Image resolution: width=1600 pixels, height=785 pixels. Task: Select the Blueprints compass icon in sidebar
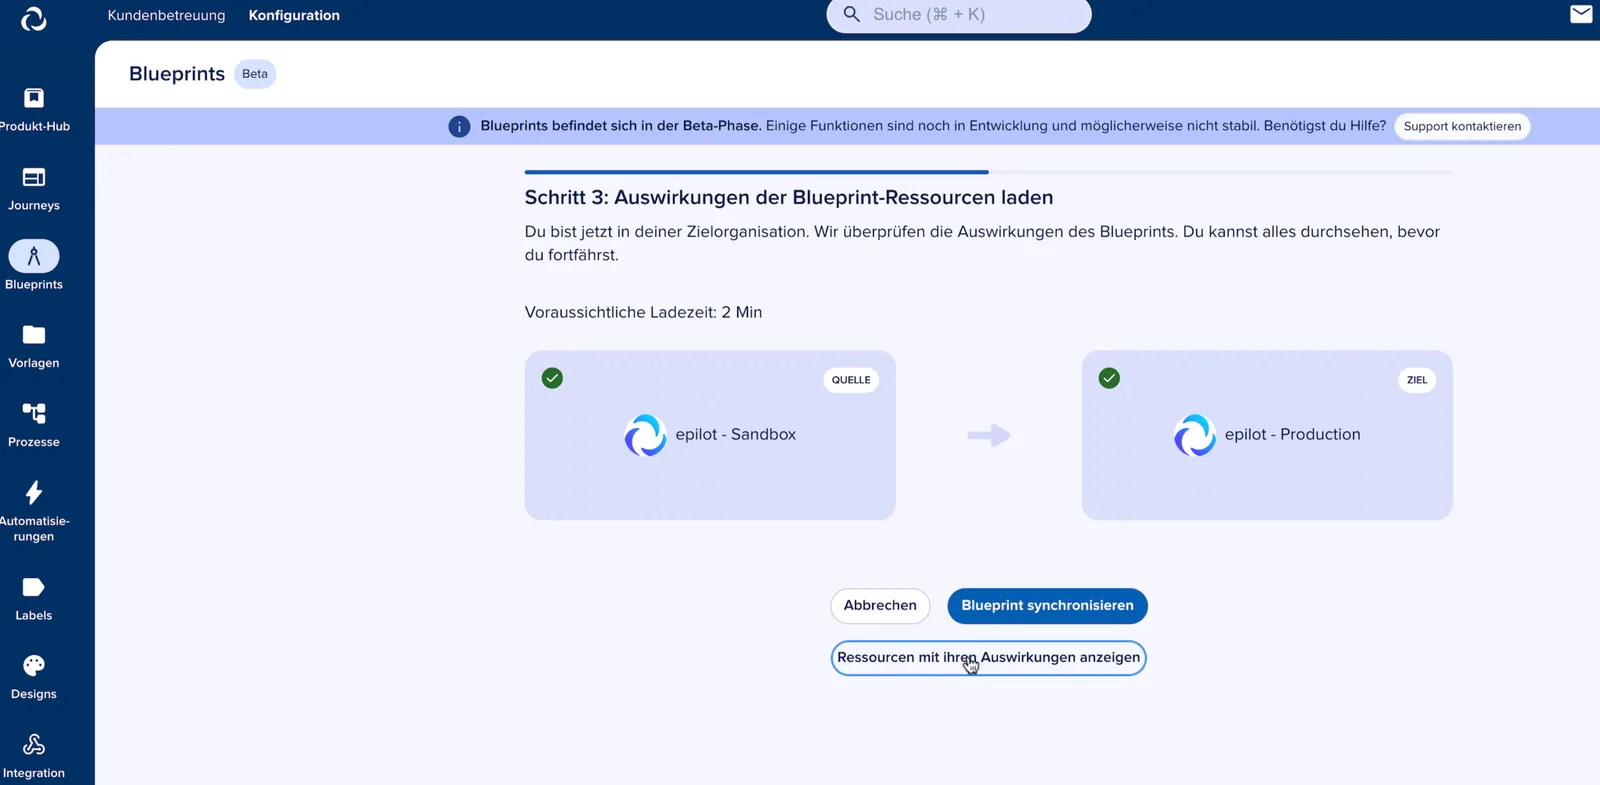[34, 256]
